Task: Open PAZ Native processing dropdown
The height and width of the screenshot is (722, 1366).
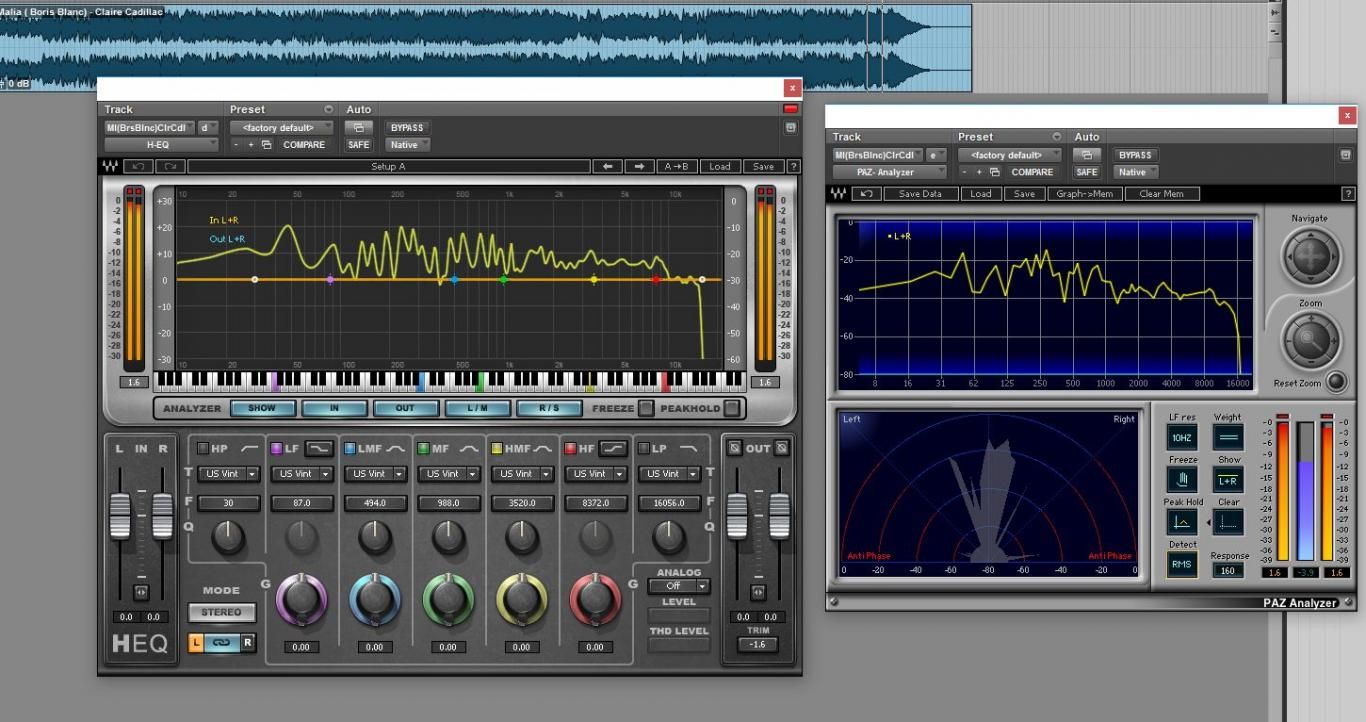Action: click(x=1137, y=172)
